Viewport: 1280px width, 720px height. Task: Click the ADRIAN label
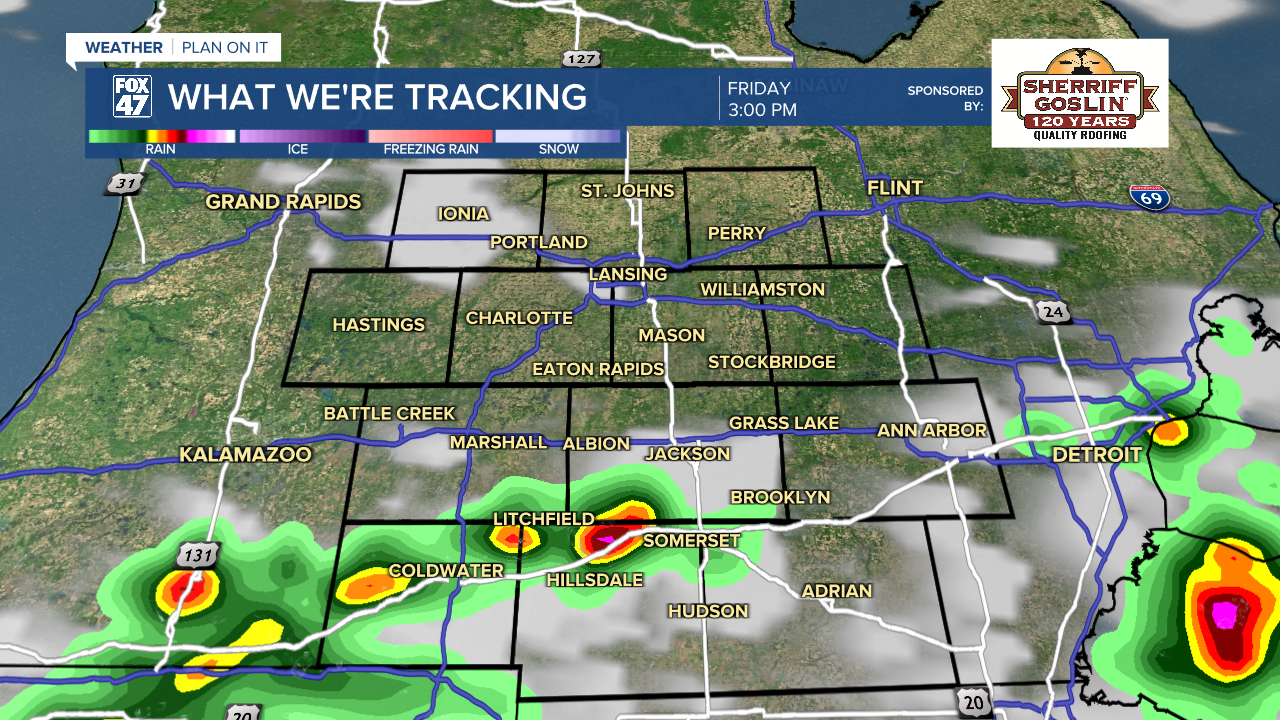pyautogui.click(x=837, y=591)
